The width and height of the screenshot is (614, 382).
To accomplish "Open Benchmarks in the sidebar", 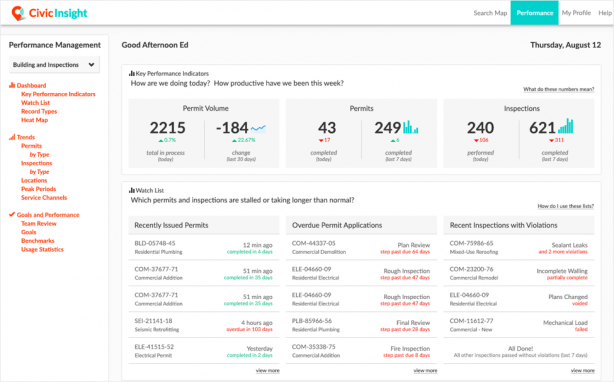I will [x=38, y=240].
